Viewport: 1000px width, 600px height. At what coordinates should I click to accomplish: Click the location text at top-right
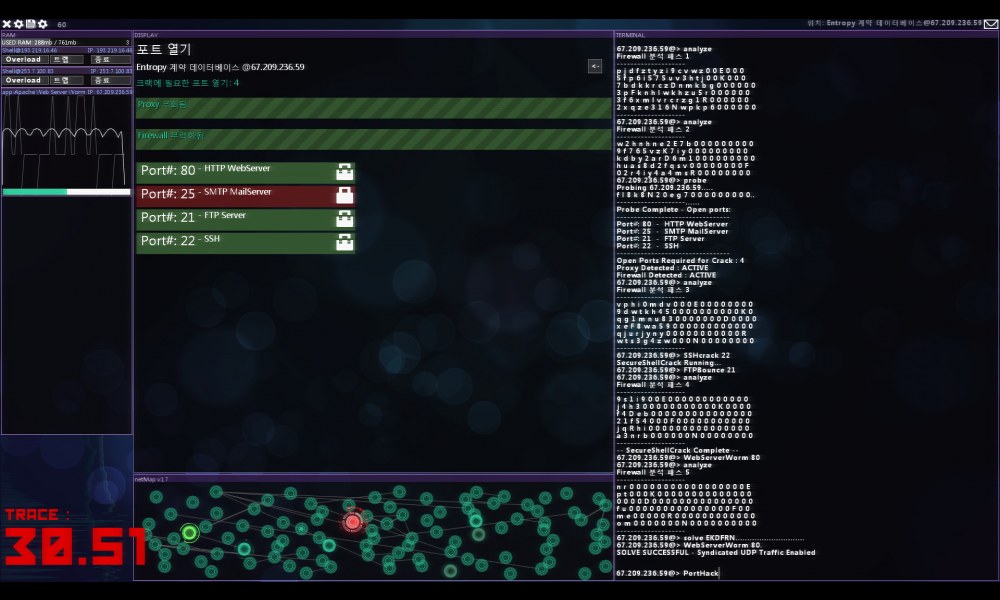[x=894, y=23]
